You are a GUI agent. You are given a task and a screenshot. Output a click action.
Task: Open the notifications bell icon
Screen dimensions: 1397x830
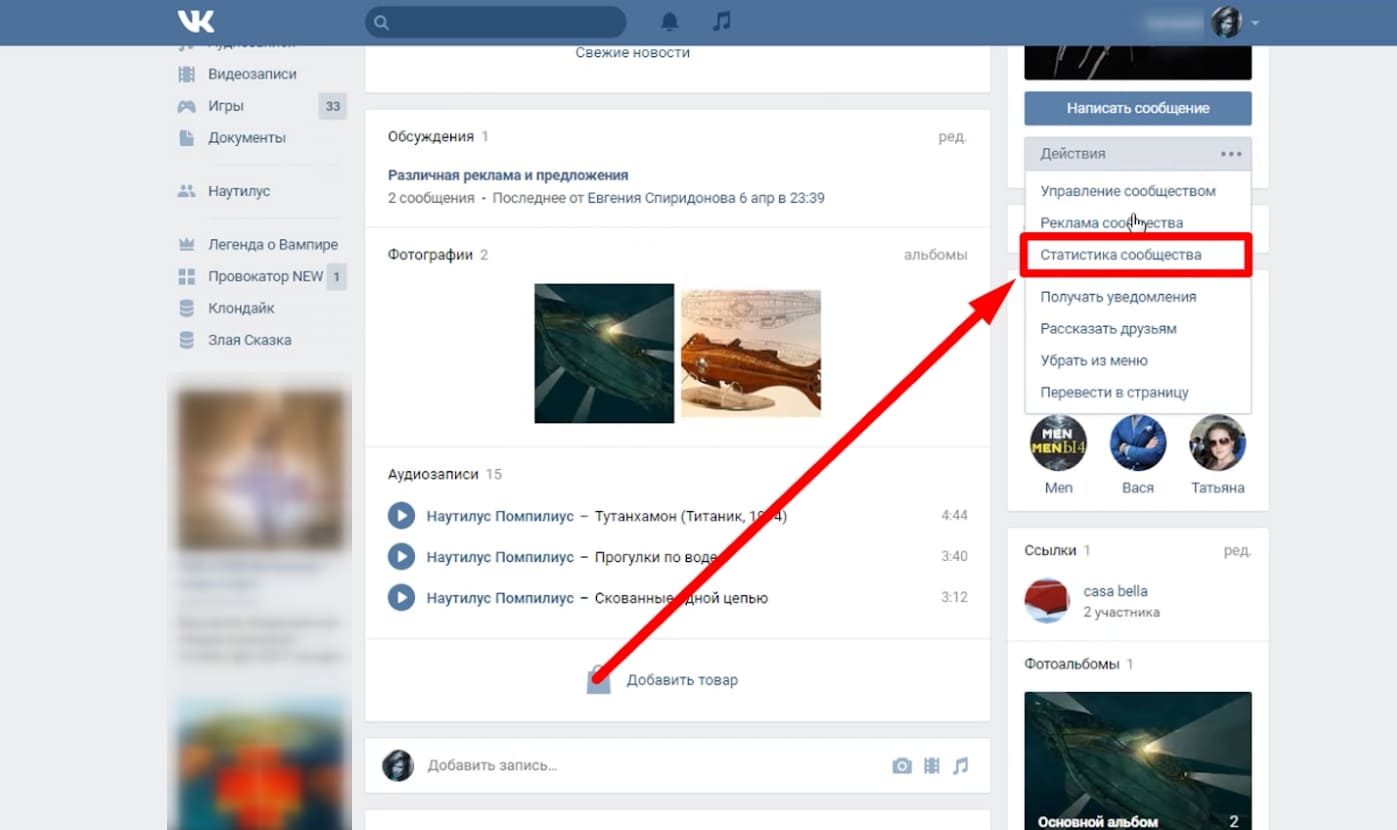(670, 22)
